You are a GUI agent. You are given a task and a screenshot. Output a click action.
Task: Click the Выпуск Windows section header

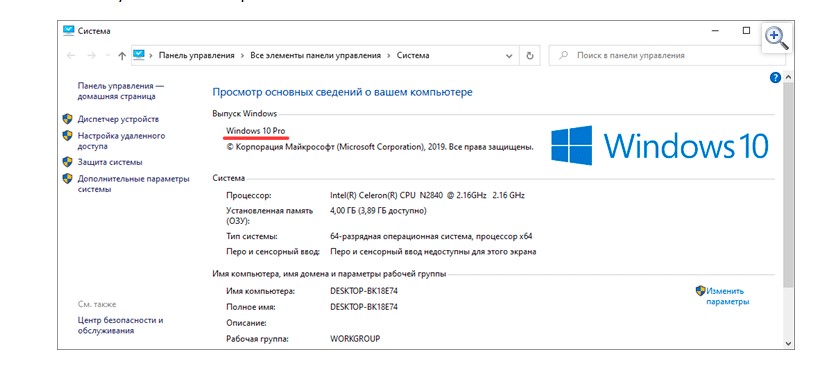[x=244, y=113]
